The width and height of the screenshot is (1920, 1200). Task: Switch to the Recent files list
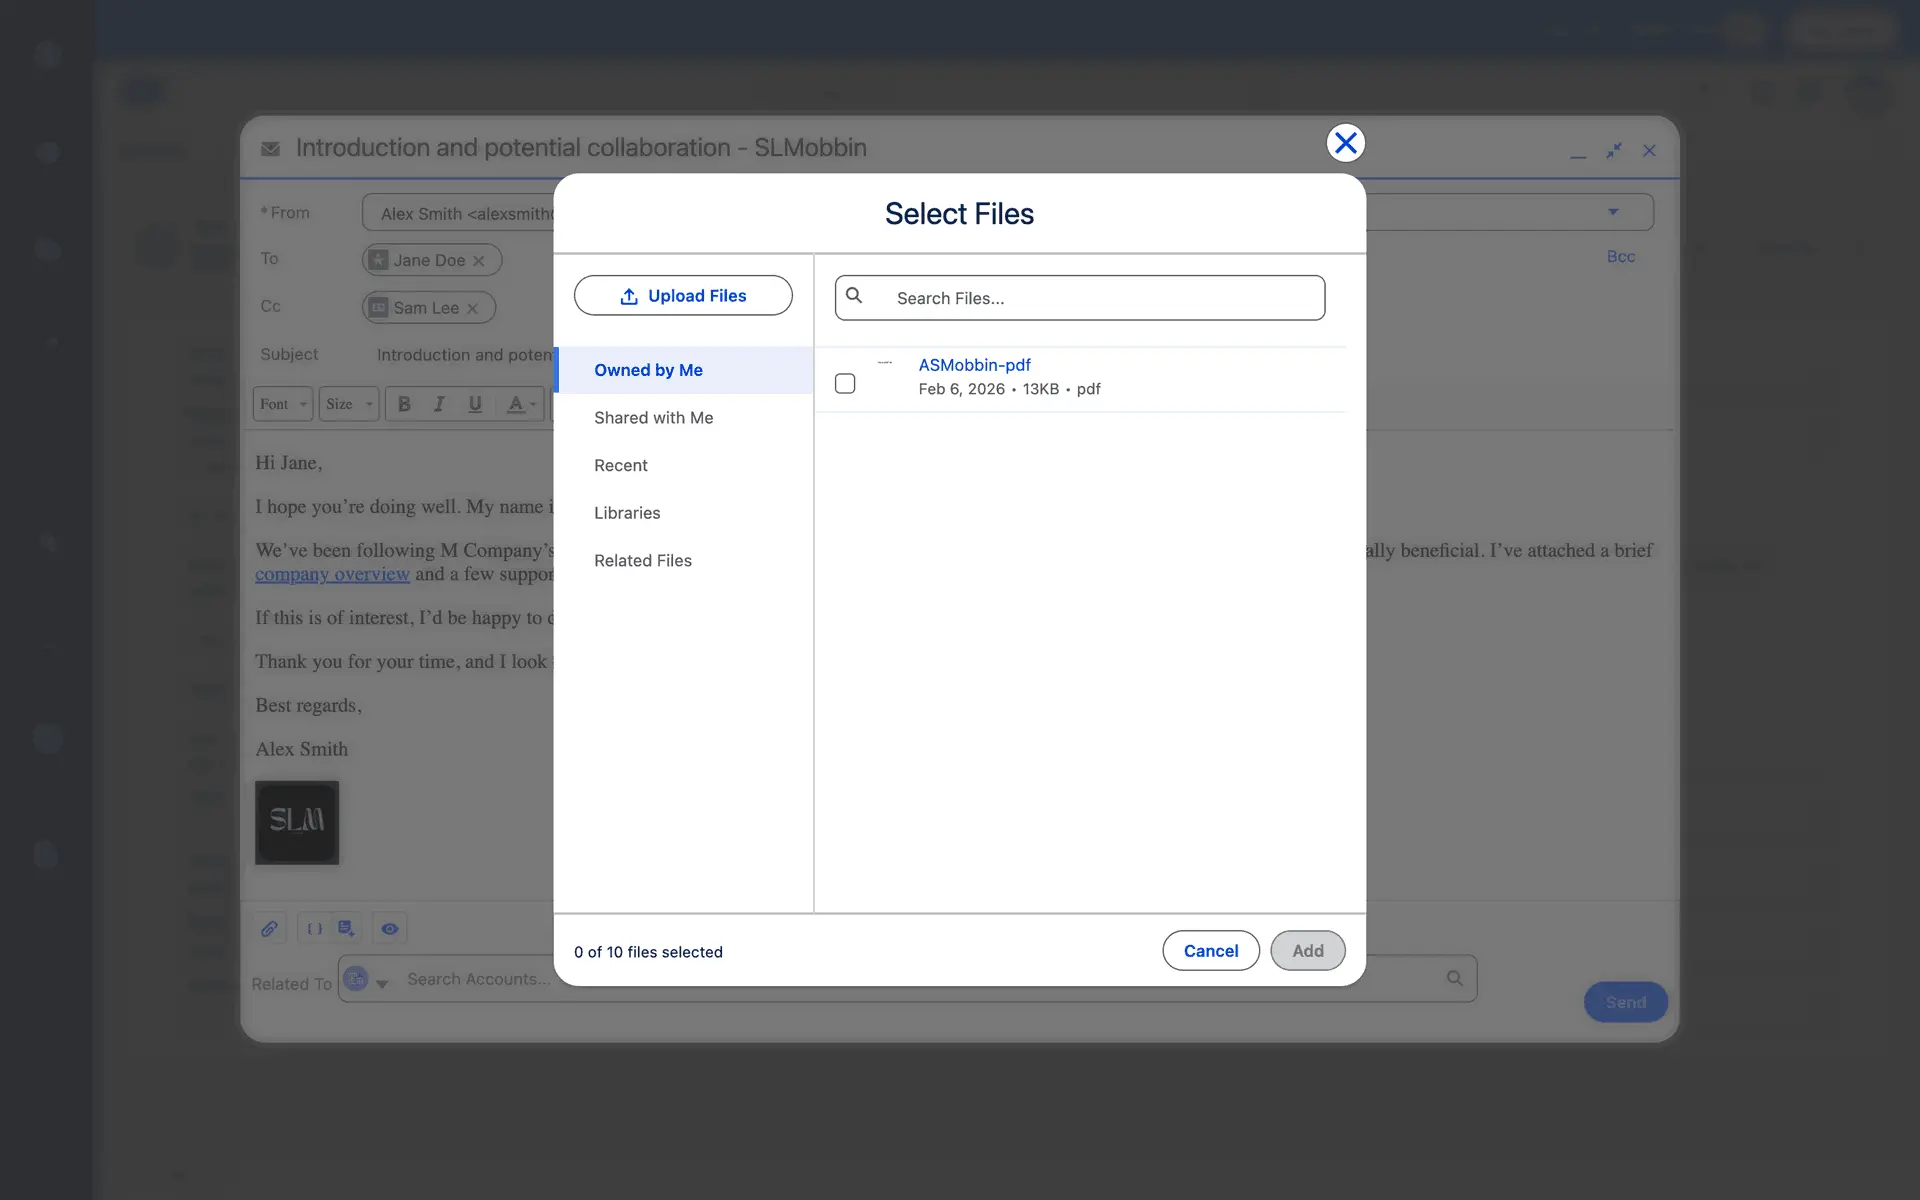tap(620, 465)
